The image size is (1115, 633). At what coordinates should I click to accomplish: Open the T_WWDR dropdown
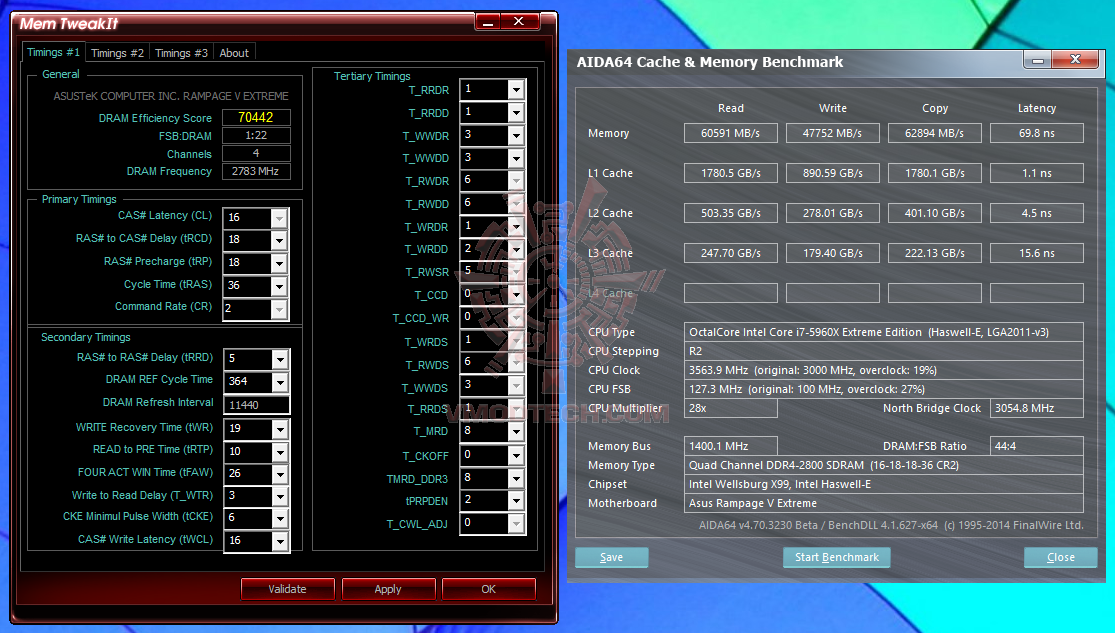click(516, 135)
